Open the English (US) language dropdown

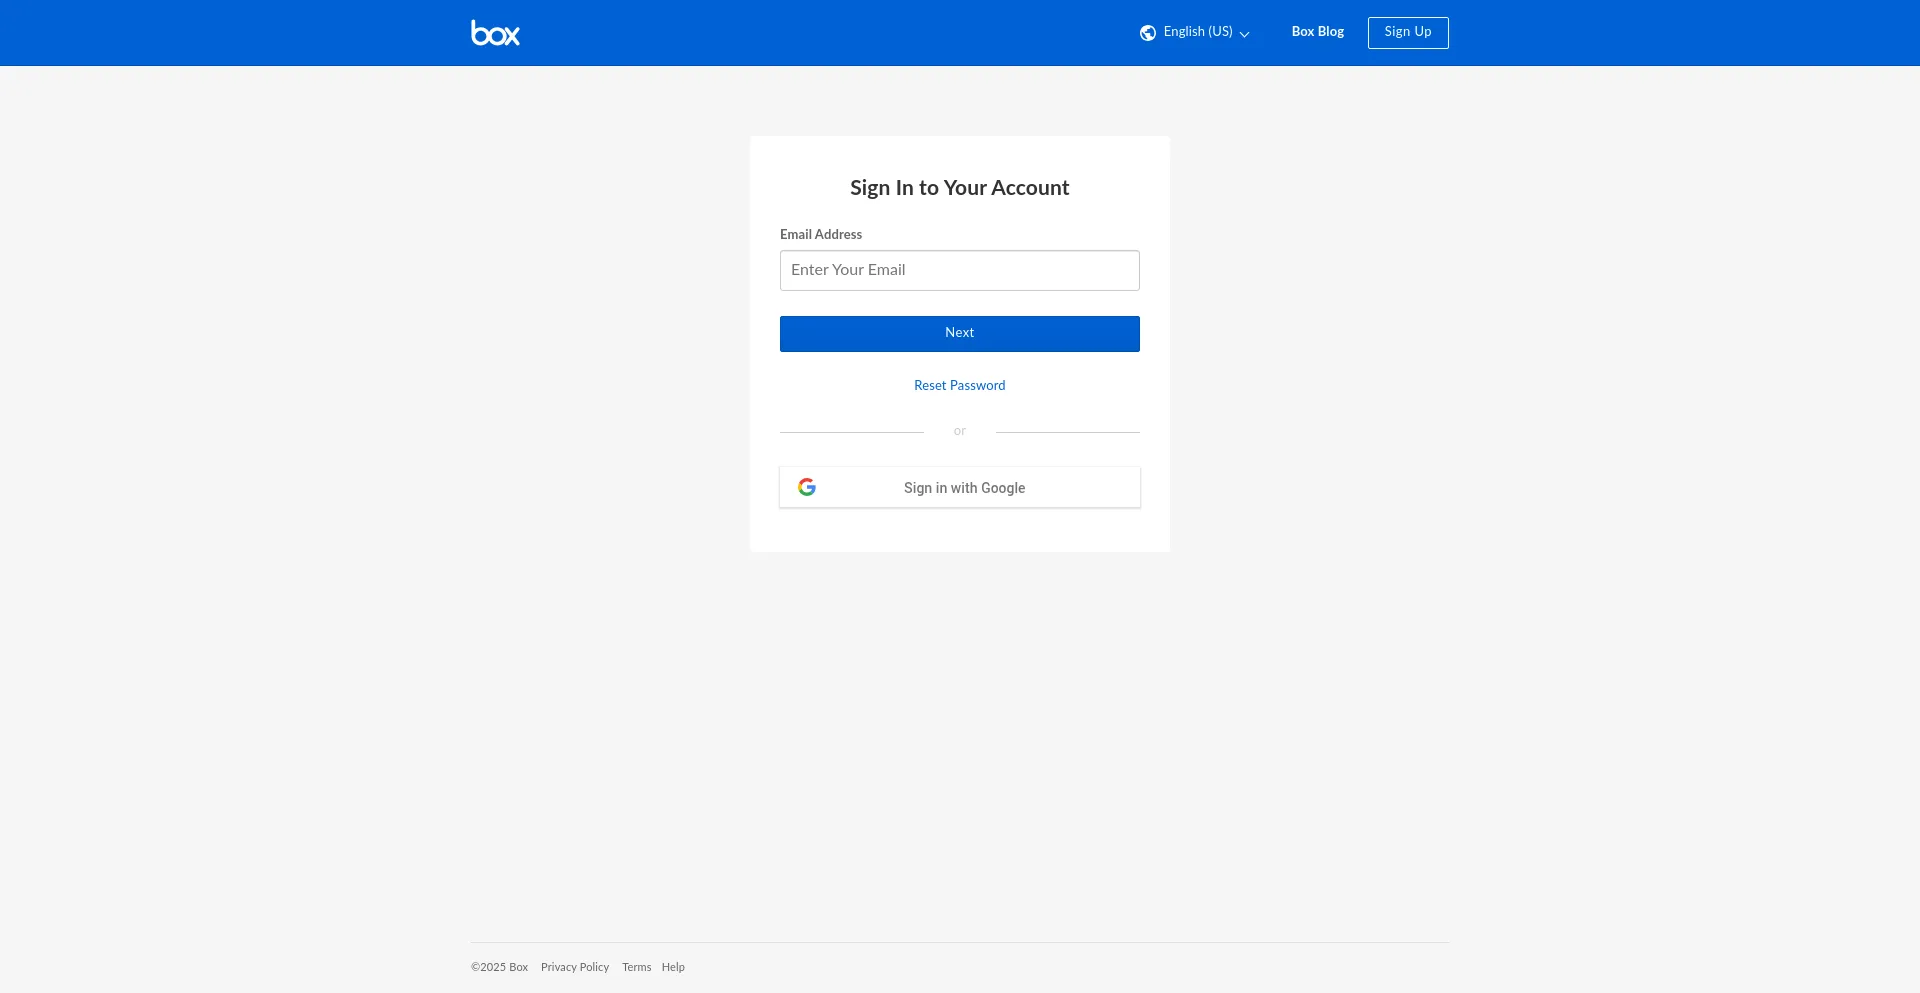pos(1196,32)
